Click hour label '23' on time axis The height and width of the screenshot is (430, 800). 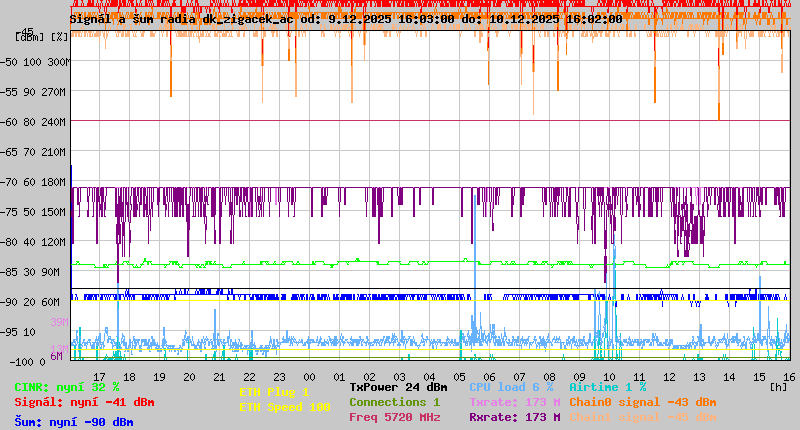pyautogui.click(x=280, y=377)
